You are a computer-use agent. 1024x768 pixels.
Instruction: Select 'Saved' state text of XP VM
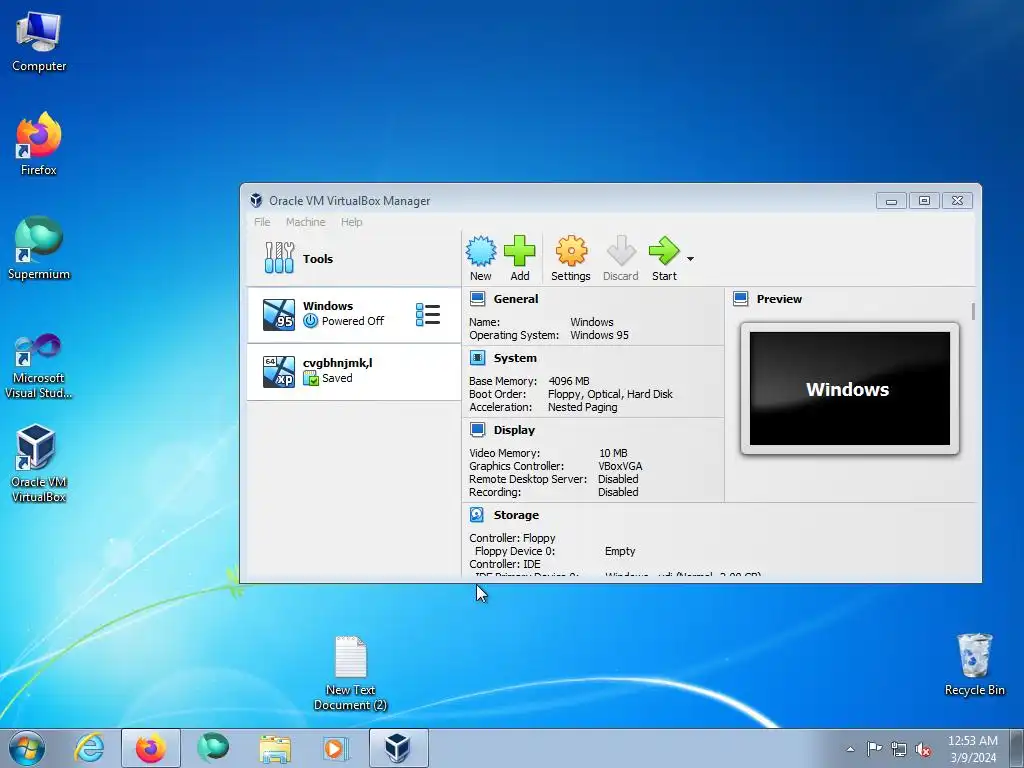[x=337, y=378]
